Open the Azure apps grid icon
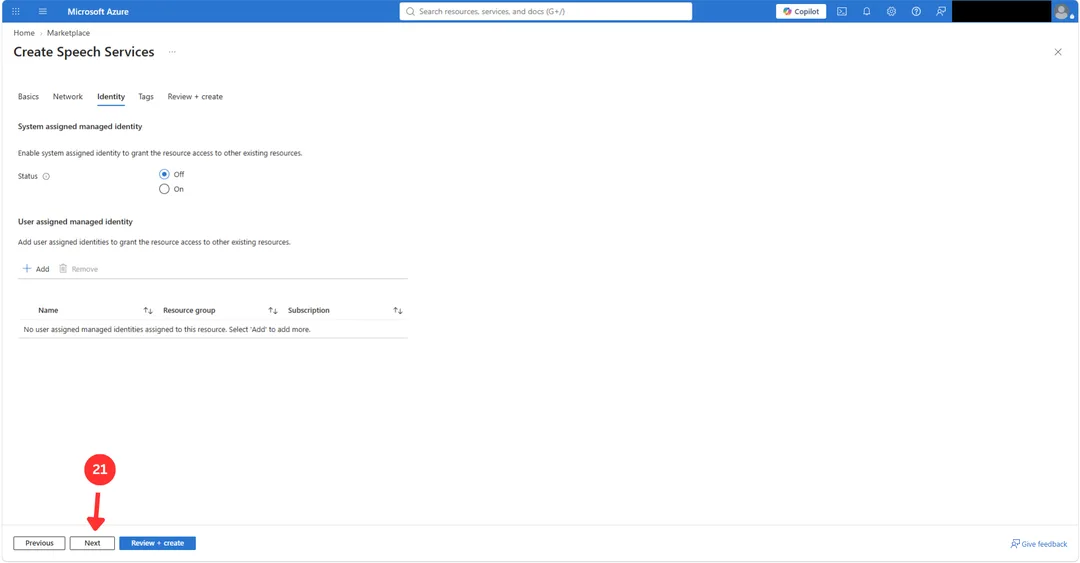 [x=16, y=11]
